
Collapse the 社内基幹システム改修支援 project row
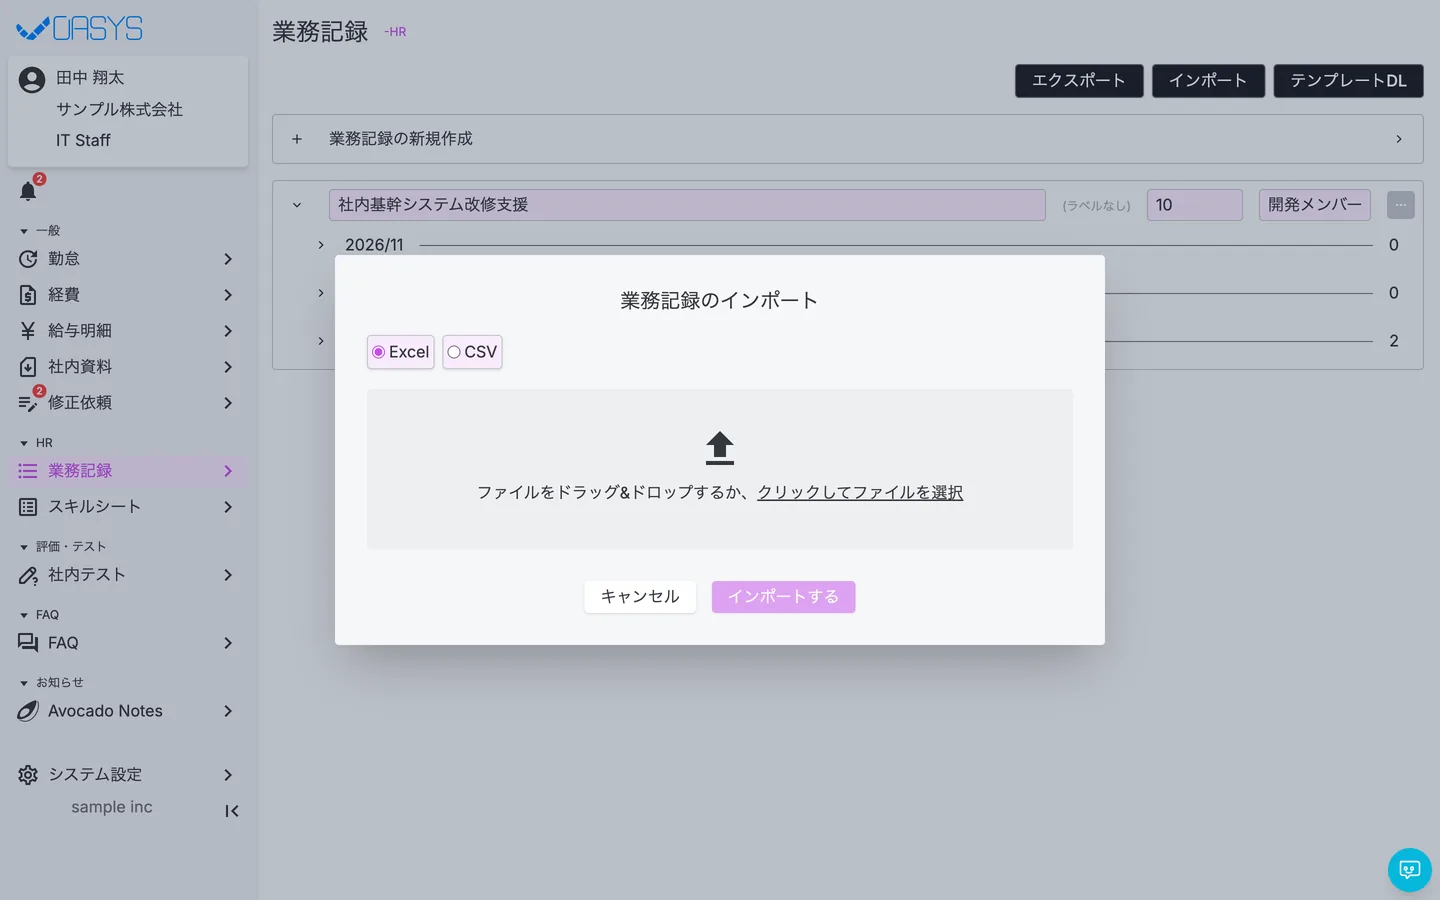297,205
